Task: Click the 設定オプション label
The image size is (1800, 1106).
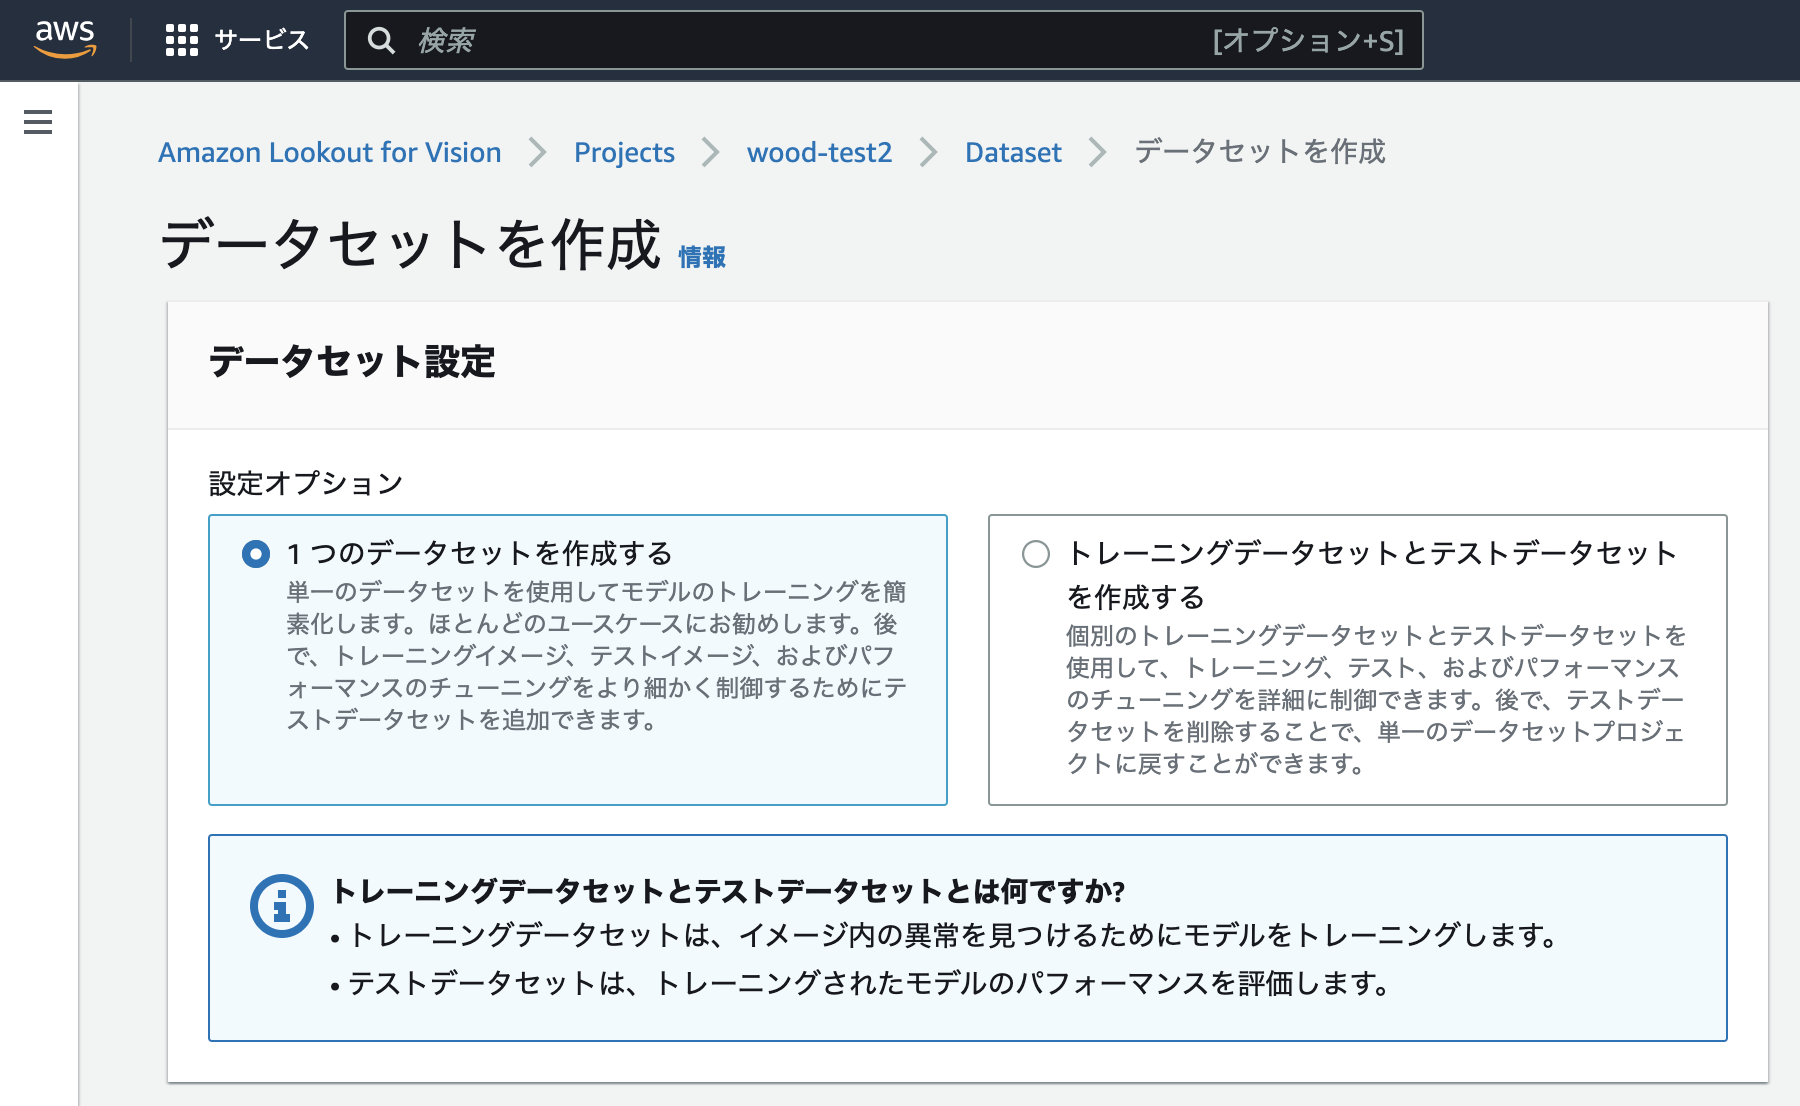Action: (x=306, y=484)
